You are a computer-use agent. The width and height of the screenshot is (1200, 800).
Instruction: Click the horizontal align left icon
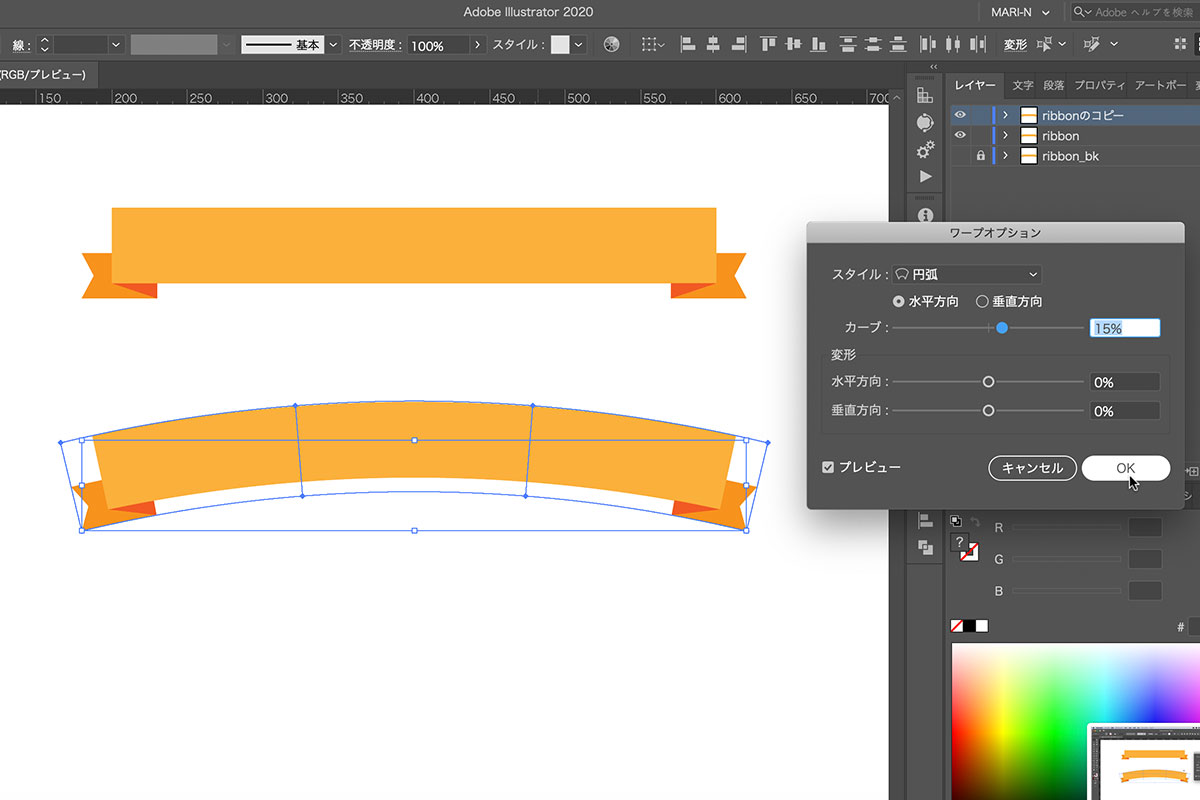pyautogui.click(x=688, y=45)
